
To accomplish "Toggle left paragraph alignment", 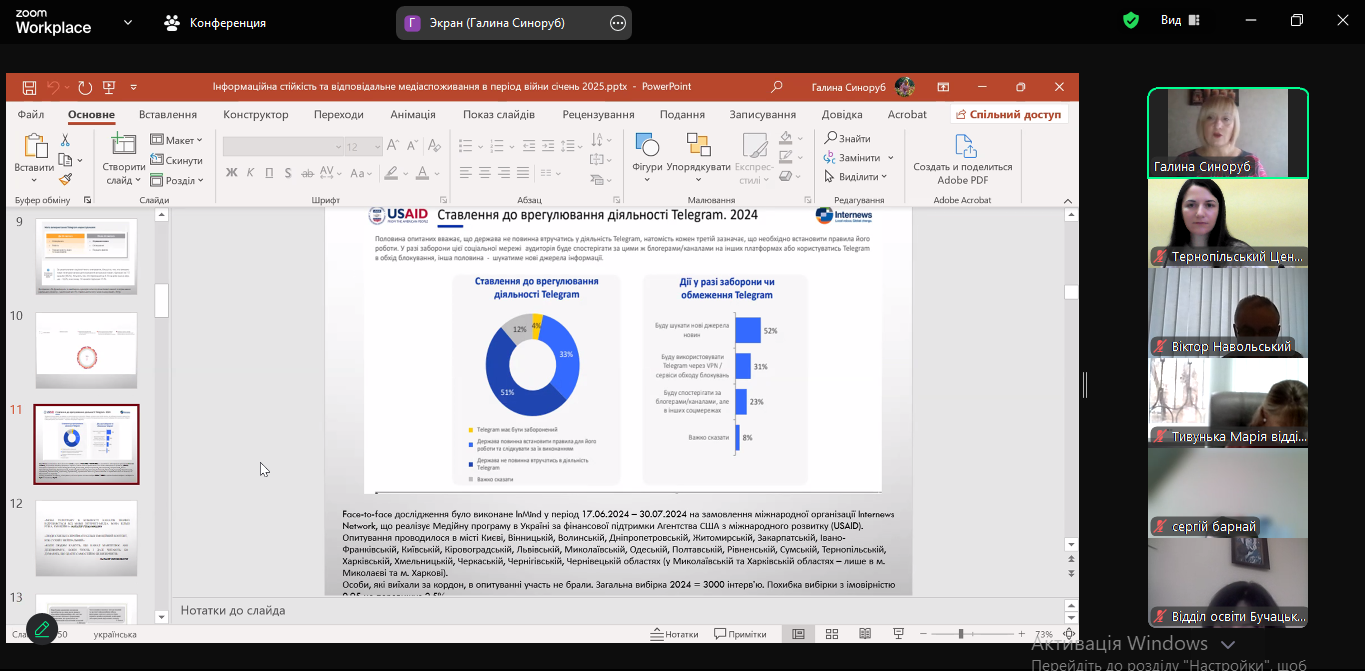I will click(466, 173).
